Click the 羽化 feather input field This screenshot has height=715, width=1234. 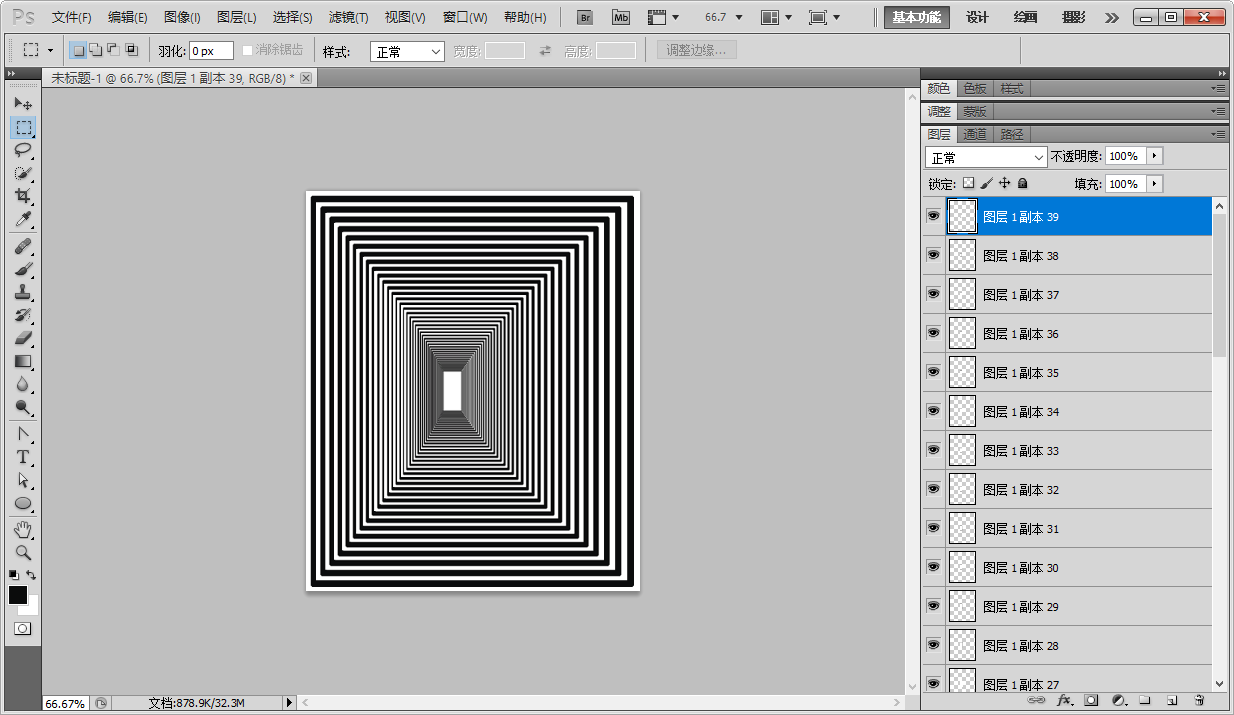[211, 51]
